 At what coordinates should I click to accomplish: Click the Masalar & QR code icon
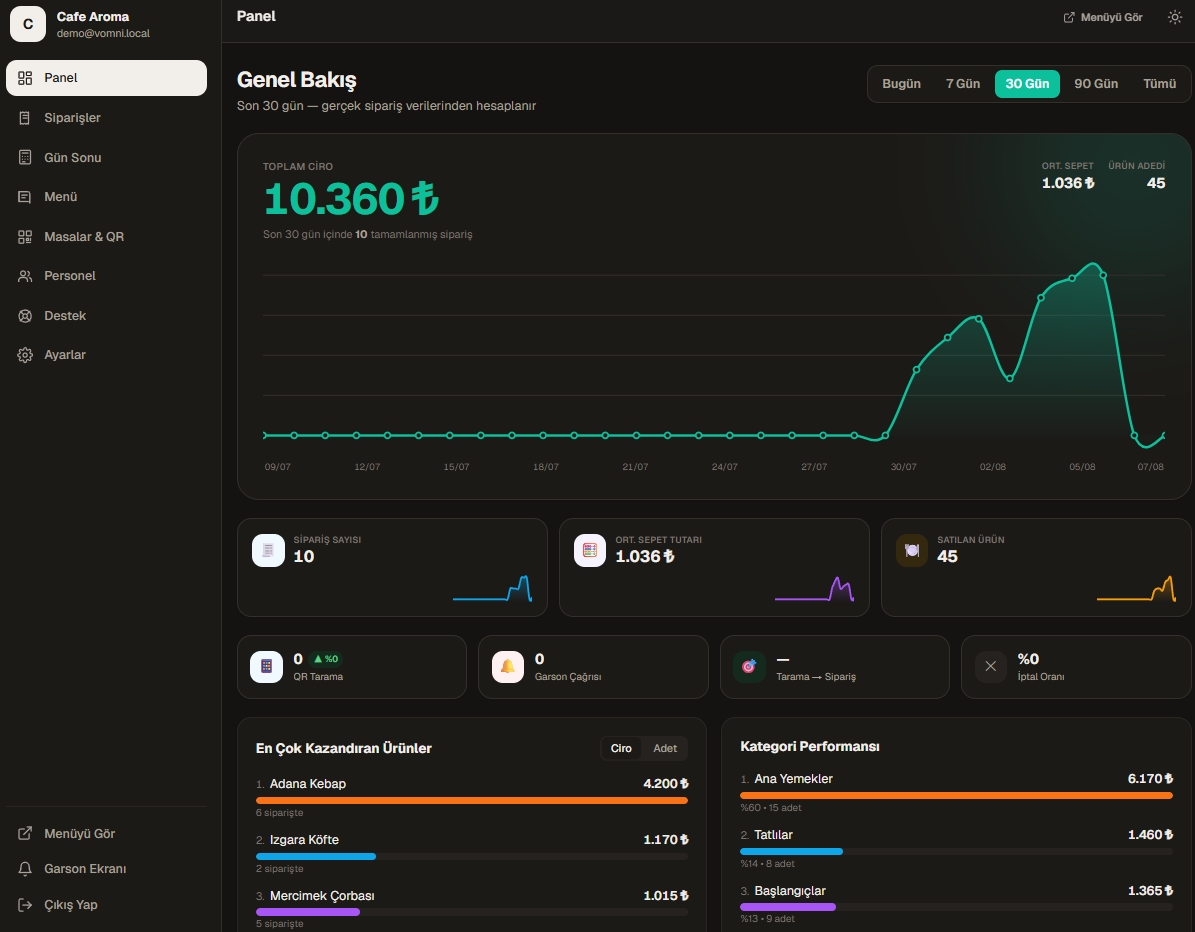click(x=25, y=236)
